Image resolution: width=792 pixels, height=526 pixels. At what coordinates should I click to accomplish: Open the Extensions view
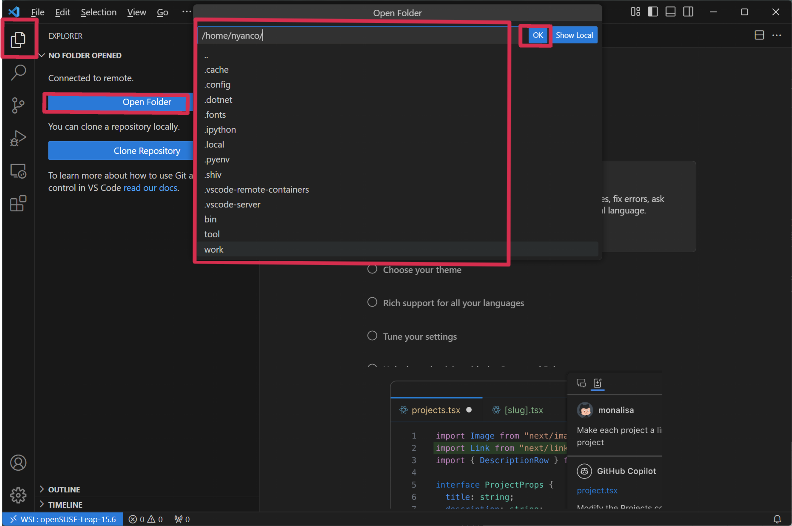point(18,204)
